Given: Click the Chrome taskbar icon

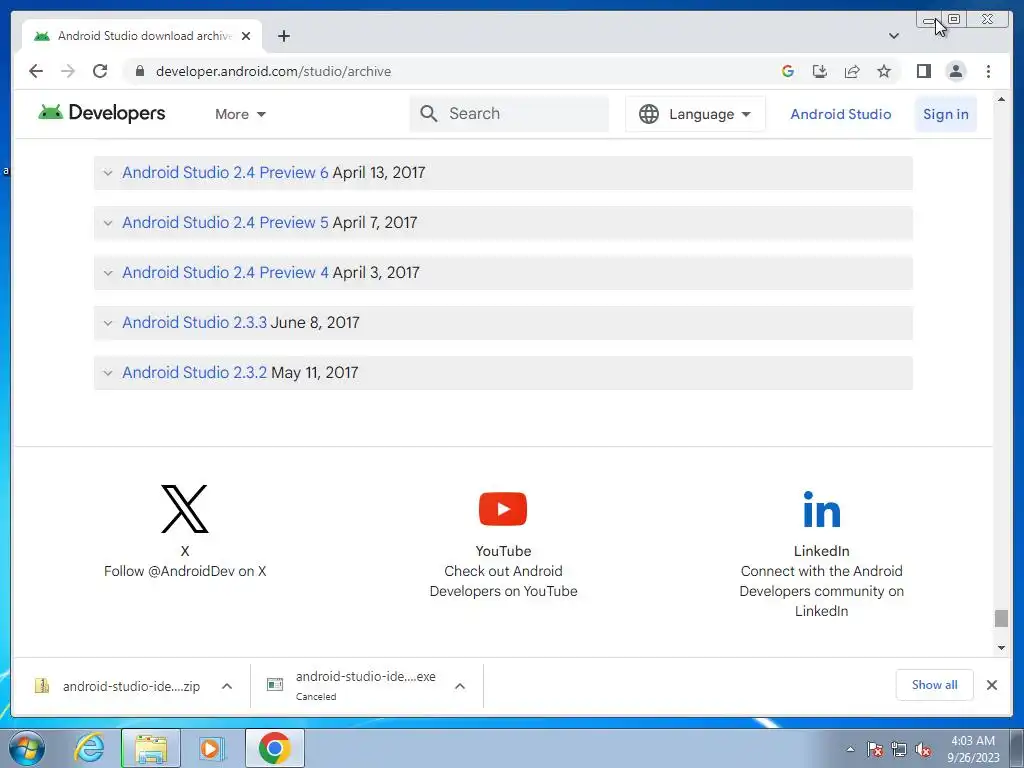Looking at the screenshot, I should pos(275,748).
